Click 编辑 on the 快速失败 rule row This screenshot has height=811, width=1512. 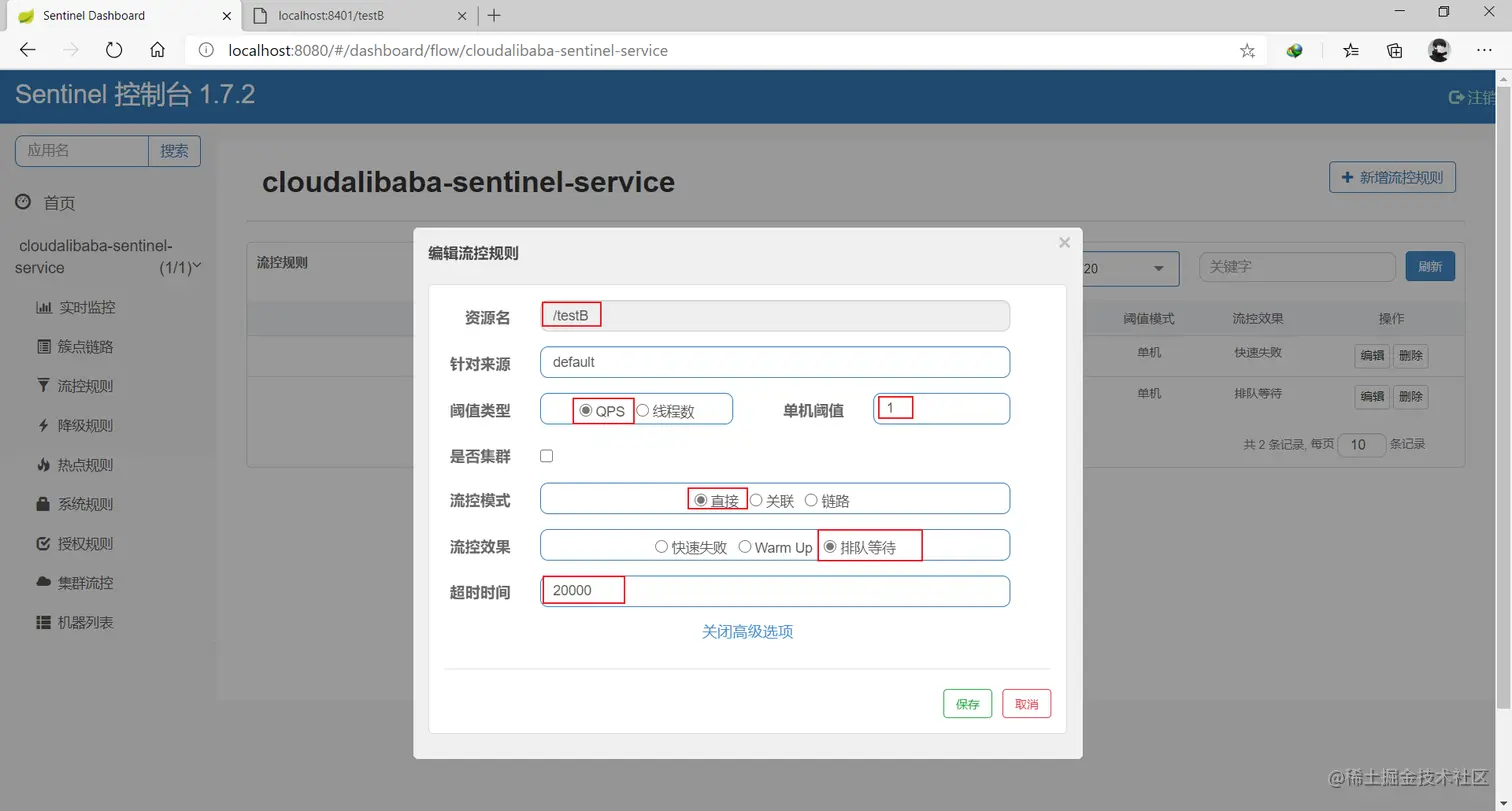tap(1372, 355)
